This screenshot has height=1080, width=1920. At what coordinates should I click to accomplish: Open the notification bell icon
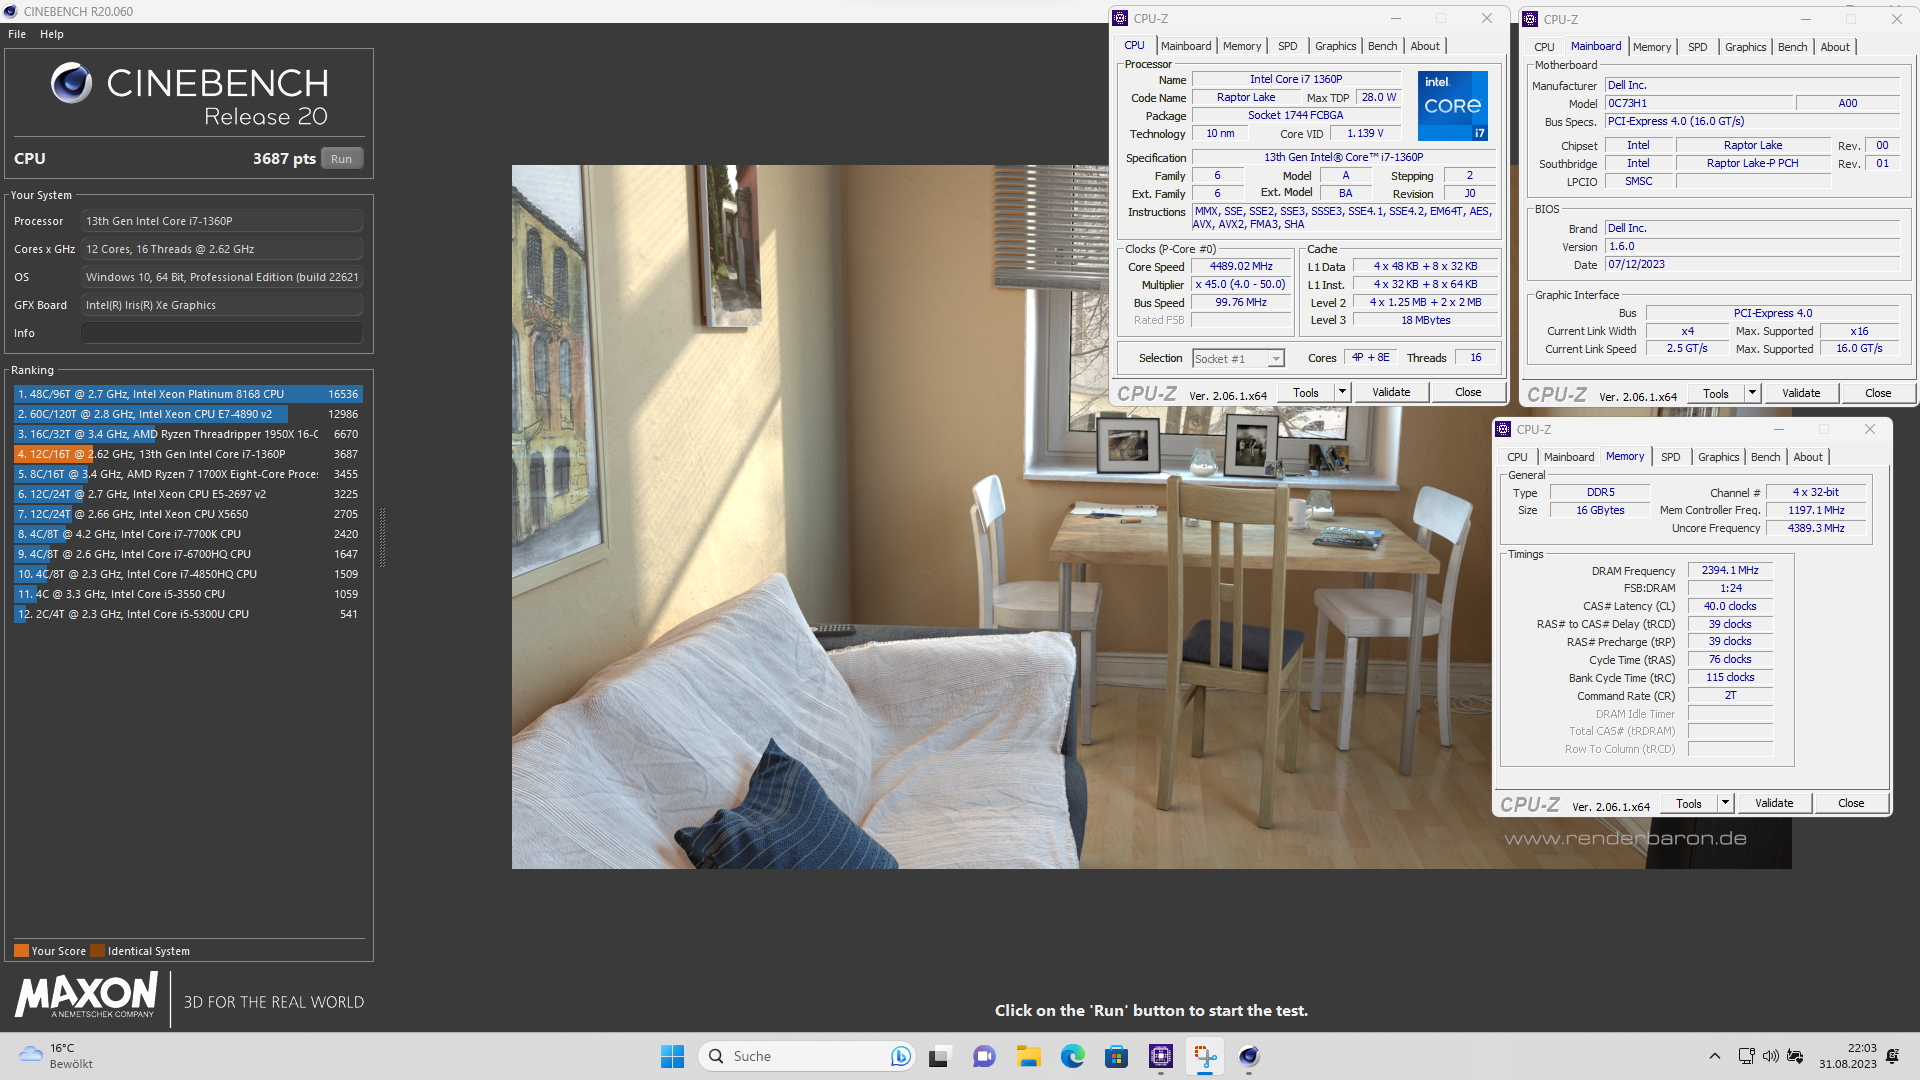(x=1892, y=1056)
